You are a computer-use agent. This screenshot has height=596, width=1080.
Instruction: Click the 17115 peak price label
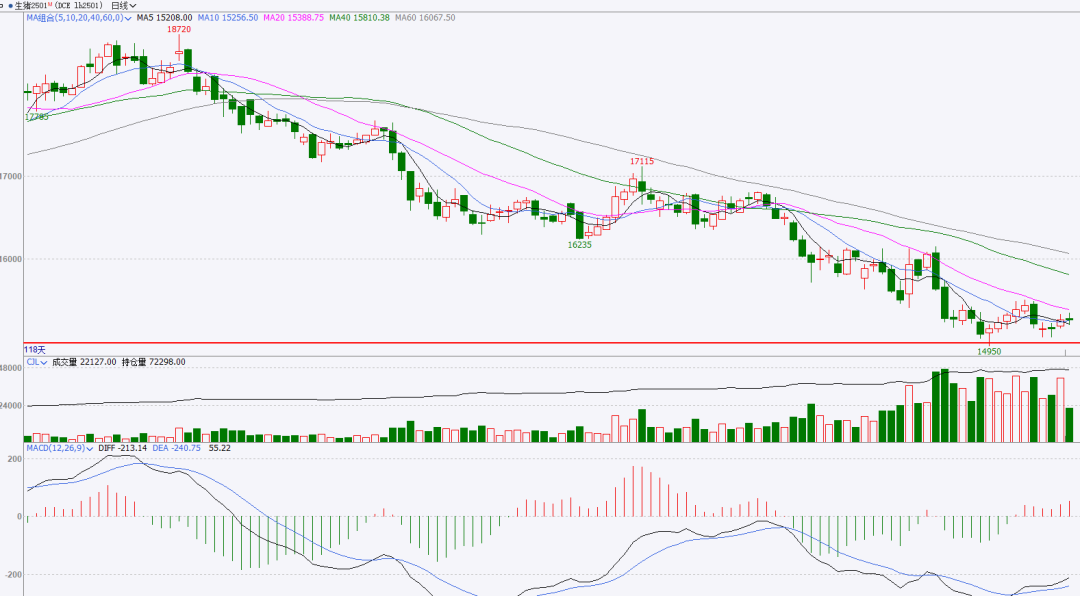(642, 161)
